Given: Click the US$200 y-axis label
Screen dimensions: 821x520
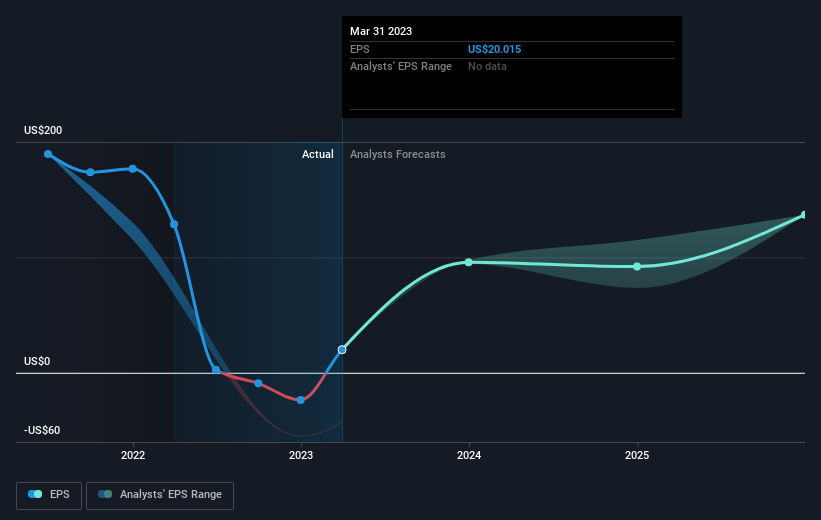Looking at the screenshot, I should click(x=43, y=130).
